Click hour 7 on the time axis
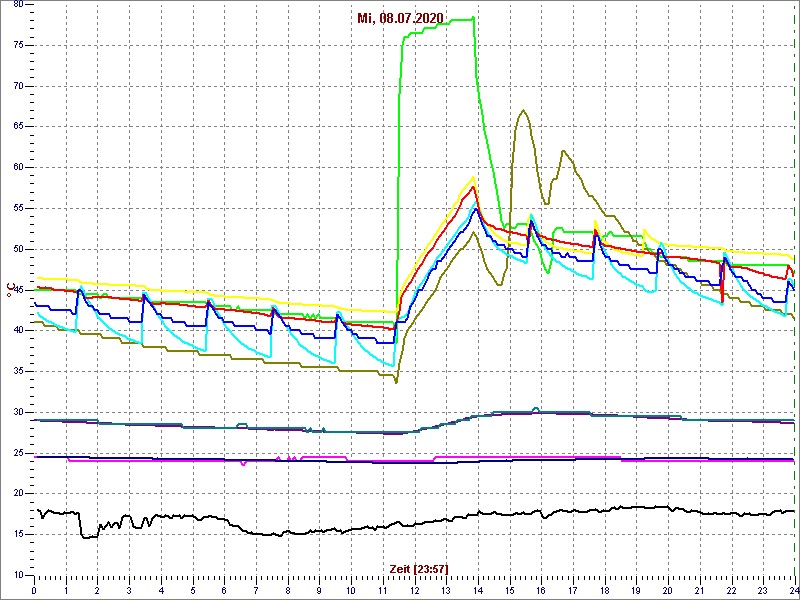This screenshot has height=600, width=800. (x=256, y=589)
